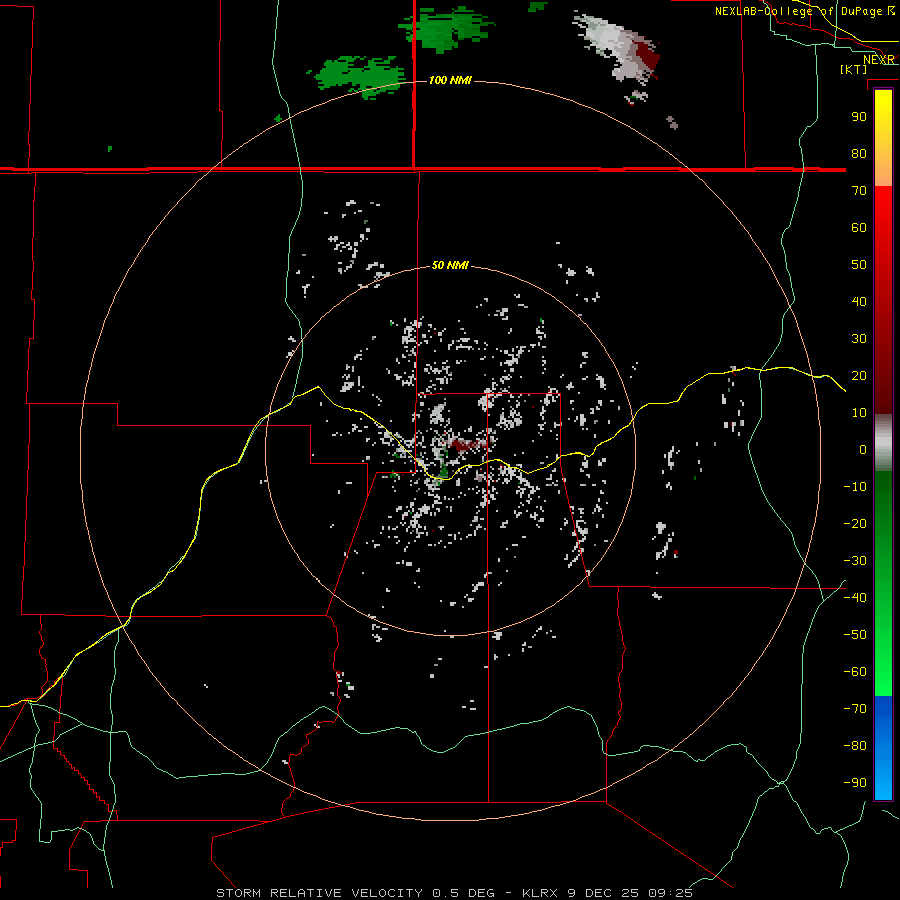Click the 60 value on the color scale

tap(859, 227)
